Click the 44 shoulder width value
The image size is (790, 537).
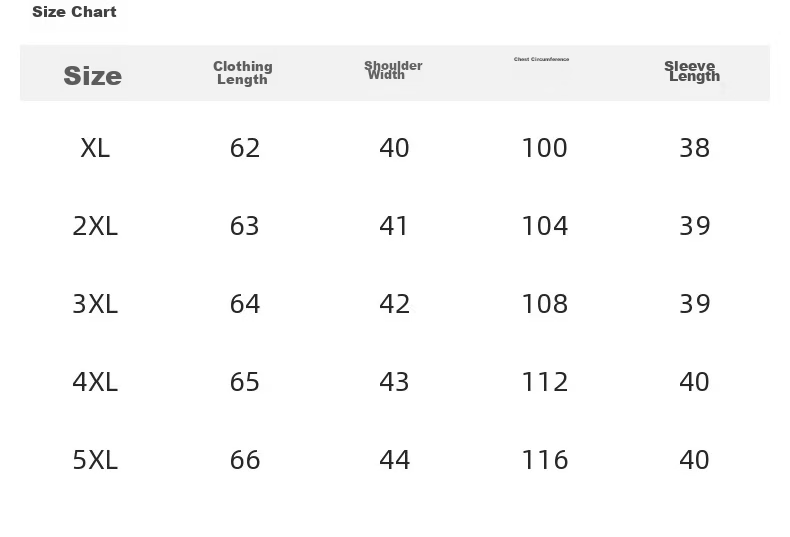tap(394, 460)
